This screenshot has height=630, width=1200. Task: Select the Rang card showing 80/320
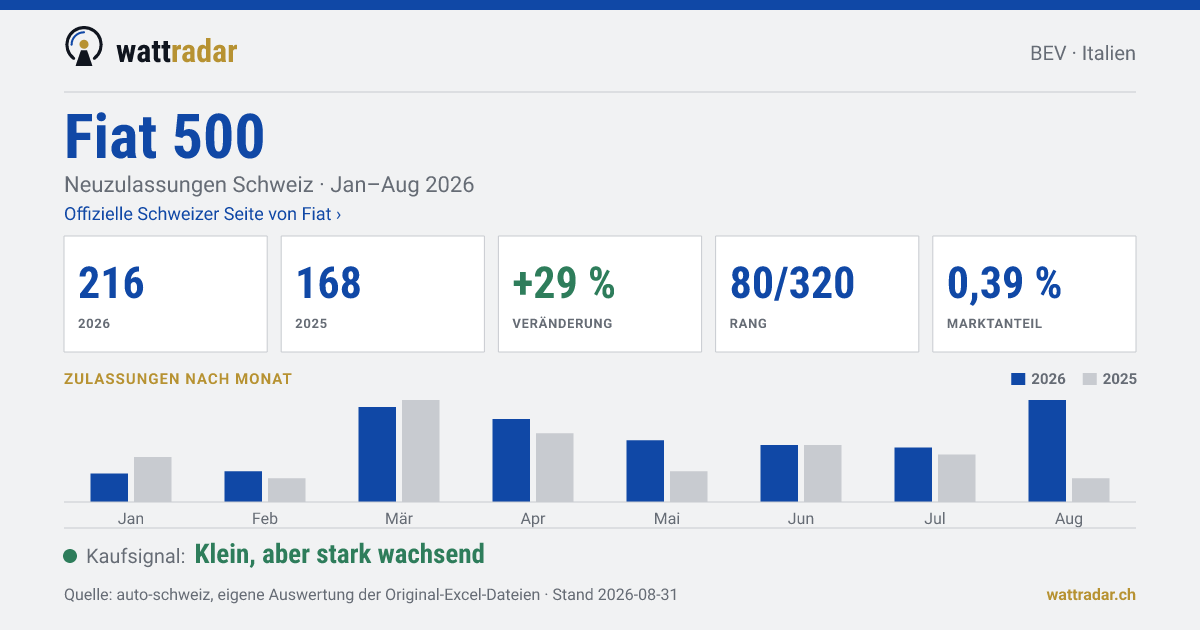(817, 294)
